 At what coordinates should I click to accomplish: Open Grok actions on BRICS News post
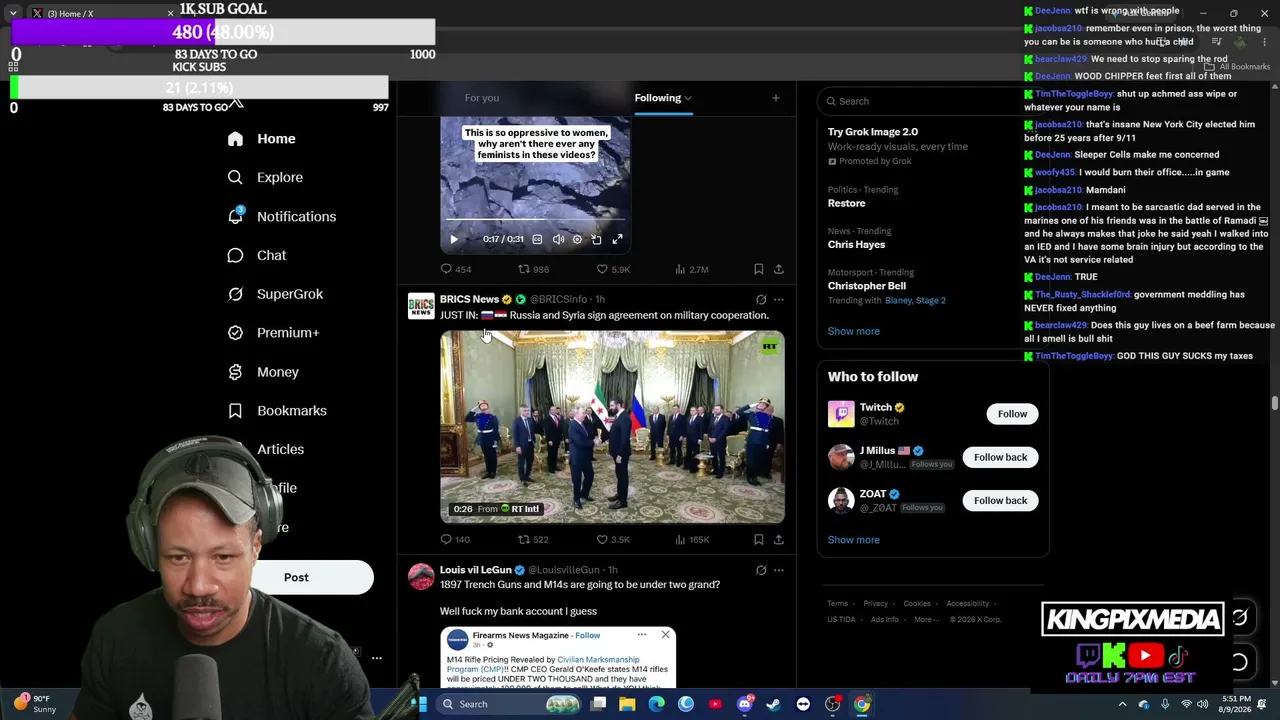(x=761, y=299)
